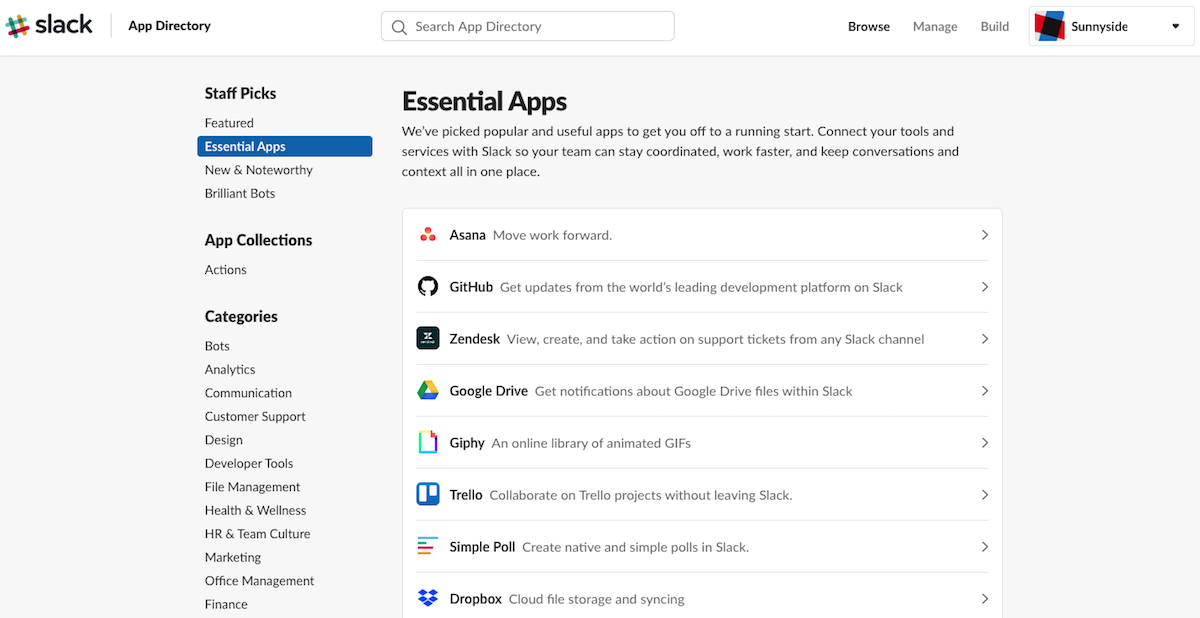This screenshot has height=618, width=1200.
Task: Click the Asana app name
Action: click(x=467, y=235)
